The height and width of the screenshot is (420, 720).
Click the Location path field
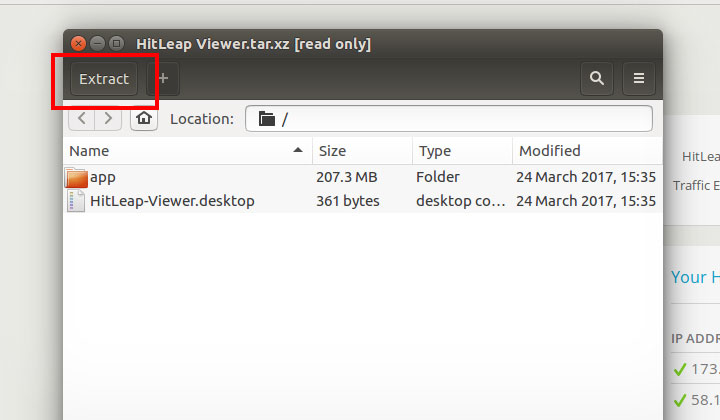pos(449,119)
